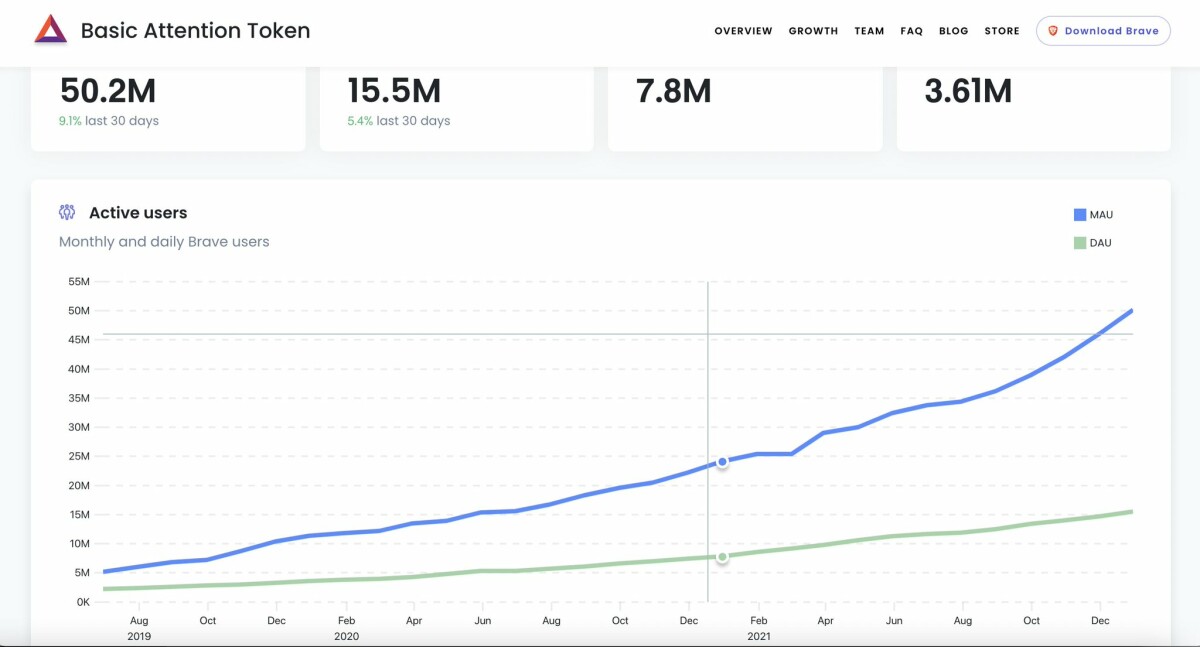The width and height of the screenshot is (1200, 647).
Task: Click the 50.2M stat card value
Action: [108, 91]
